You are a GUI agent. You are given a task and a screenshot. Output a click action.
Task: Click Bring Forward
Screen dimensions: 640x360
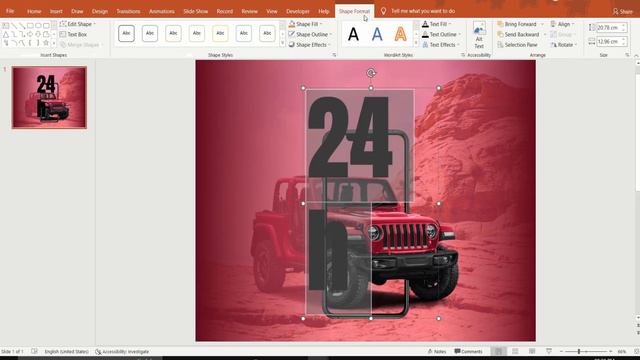click(517, 24)
